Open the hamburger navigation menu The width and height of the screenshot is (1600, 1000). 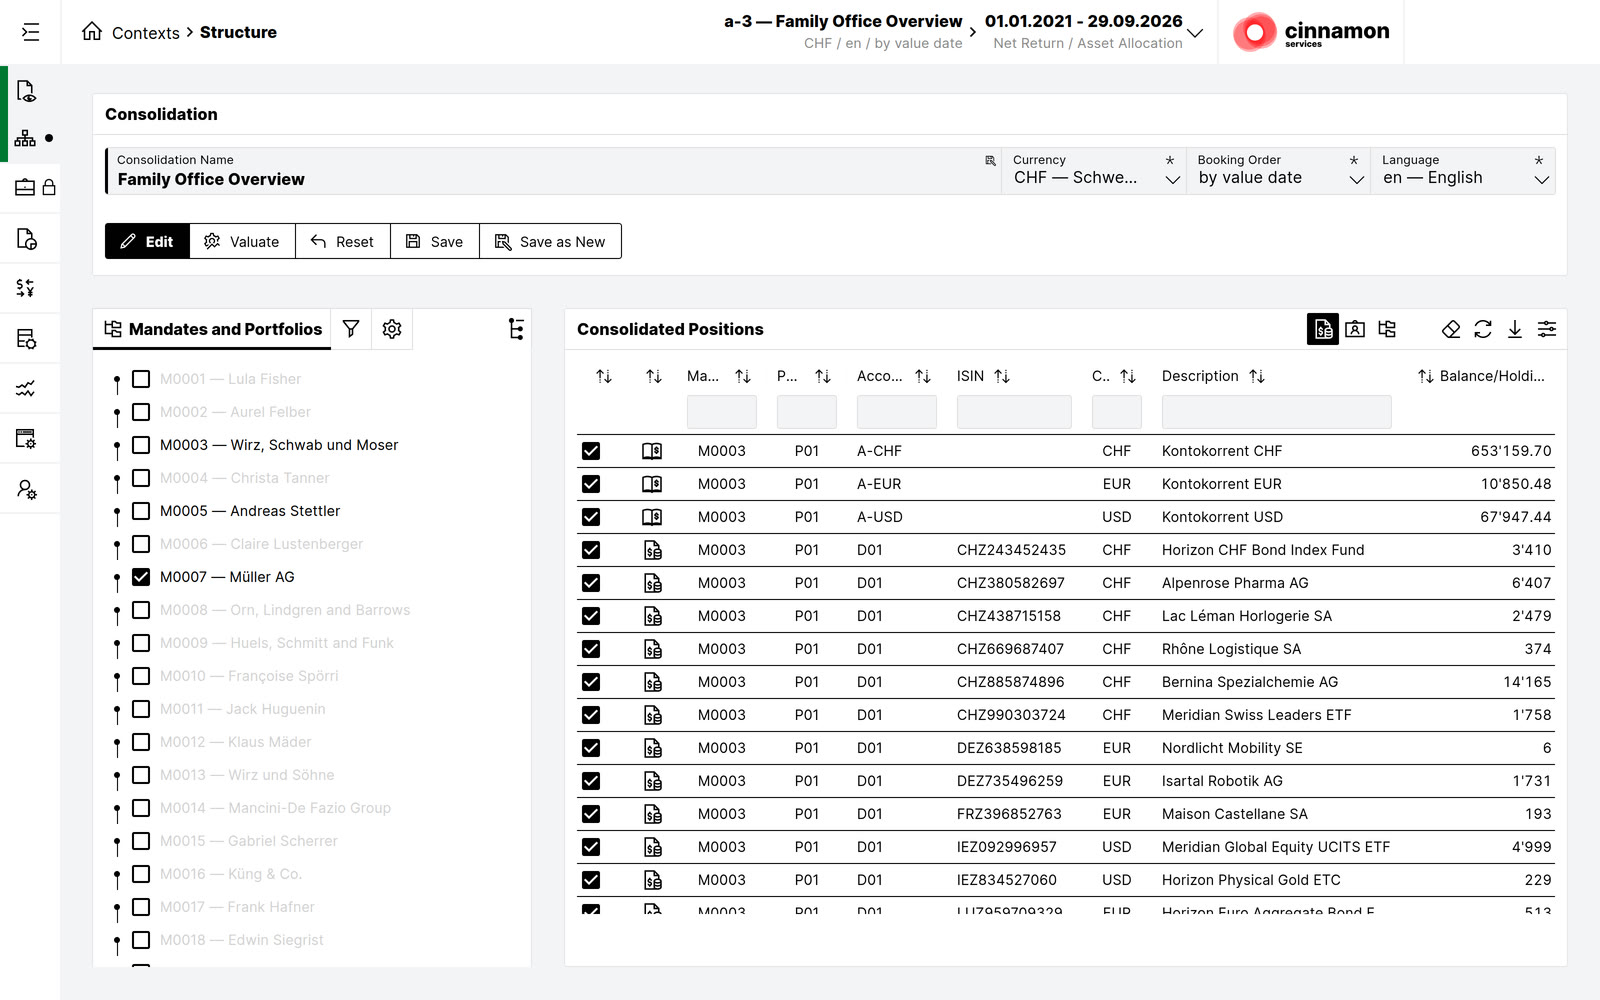point(31,32)
